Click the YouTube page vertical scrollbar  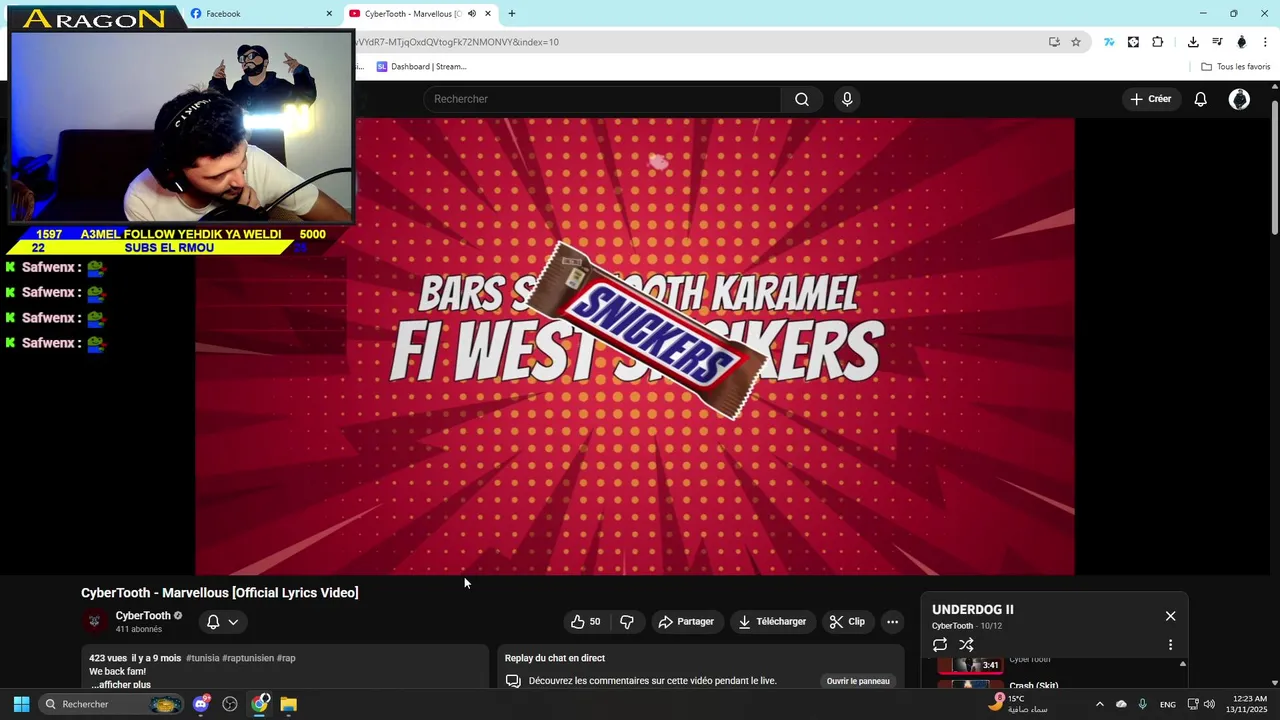click(1275, 170)
